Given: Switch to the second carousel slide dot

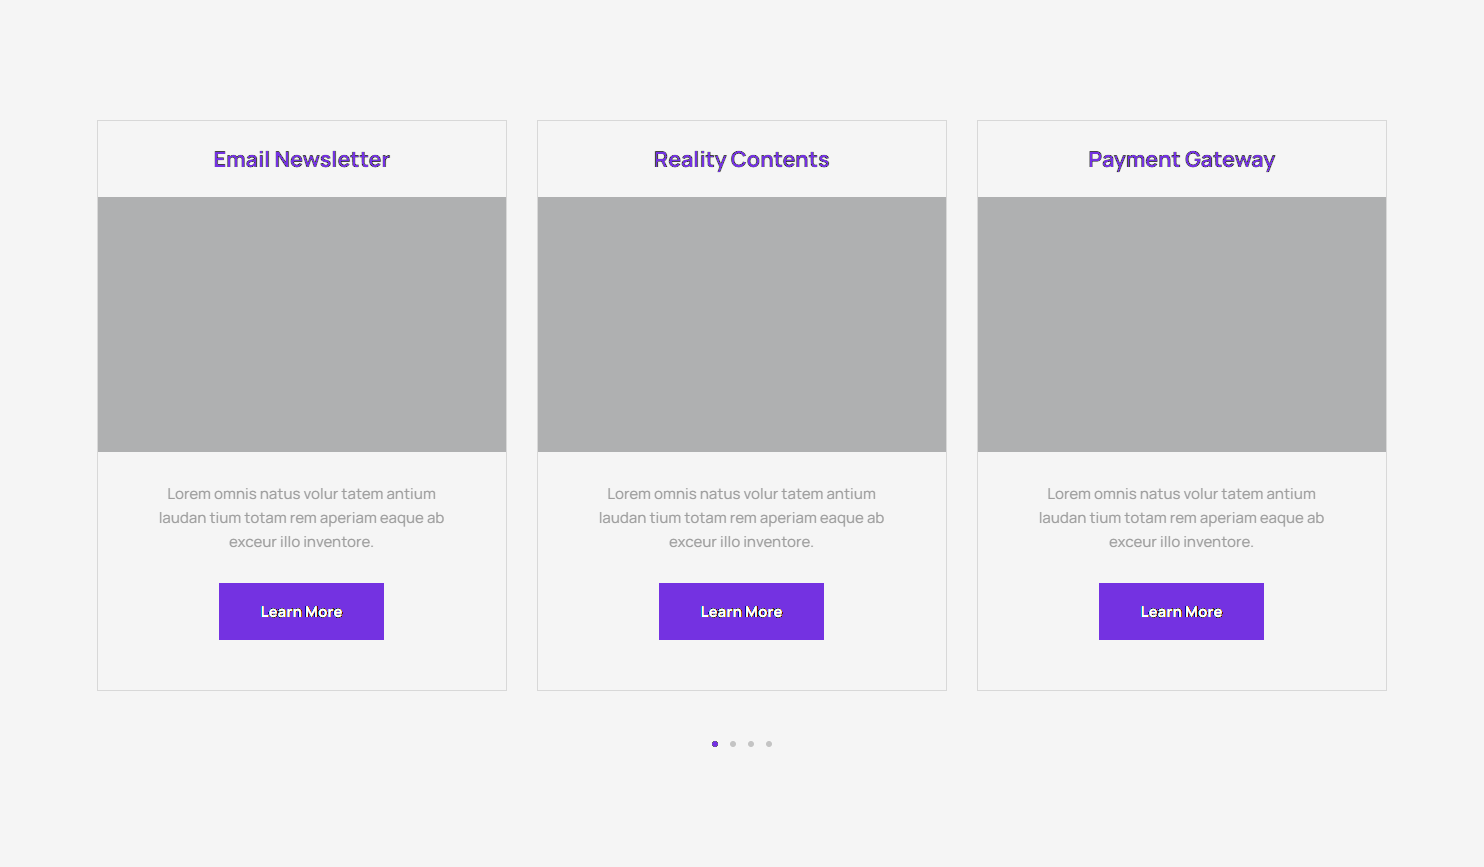Looking at the screenshot, I should (x=733, y=744).
